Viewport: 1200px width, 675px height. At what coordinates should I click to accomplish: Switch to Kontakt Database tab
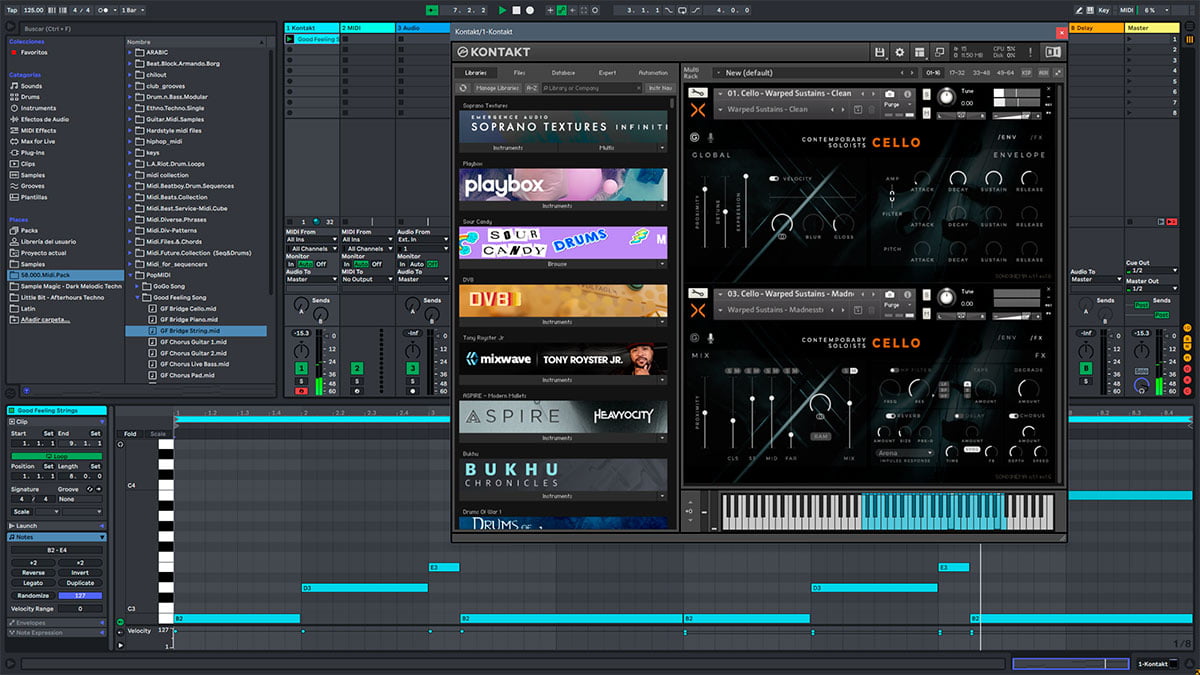(563, 73)
